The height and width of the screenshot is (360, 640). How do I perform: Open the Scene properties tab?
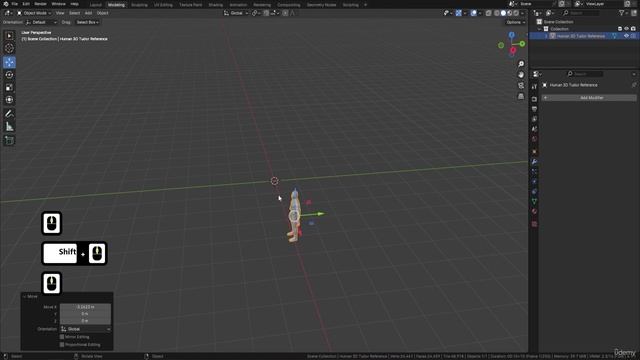(x=534, y=129)
